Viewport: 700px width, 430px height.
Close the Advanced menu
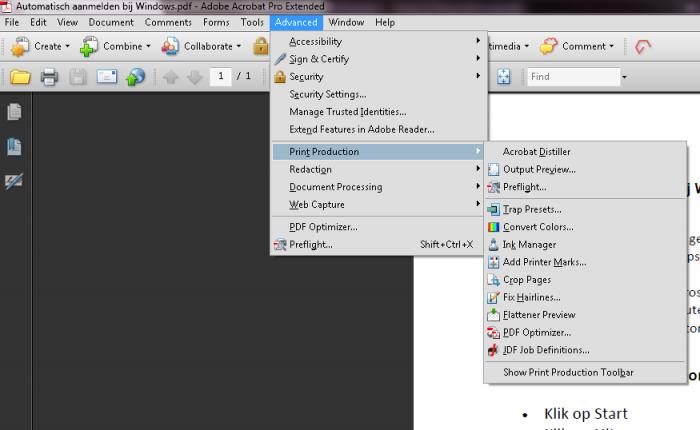click(296, 22)
